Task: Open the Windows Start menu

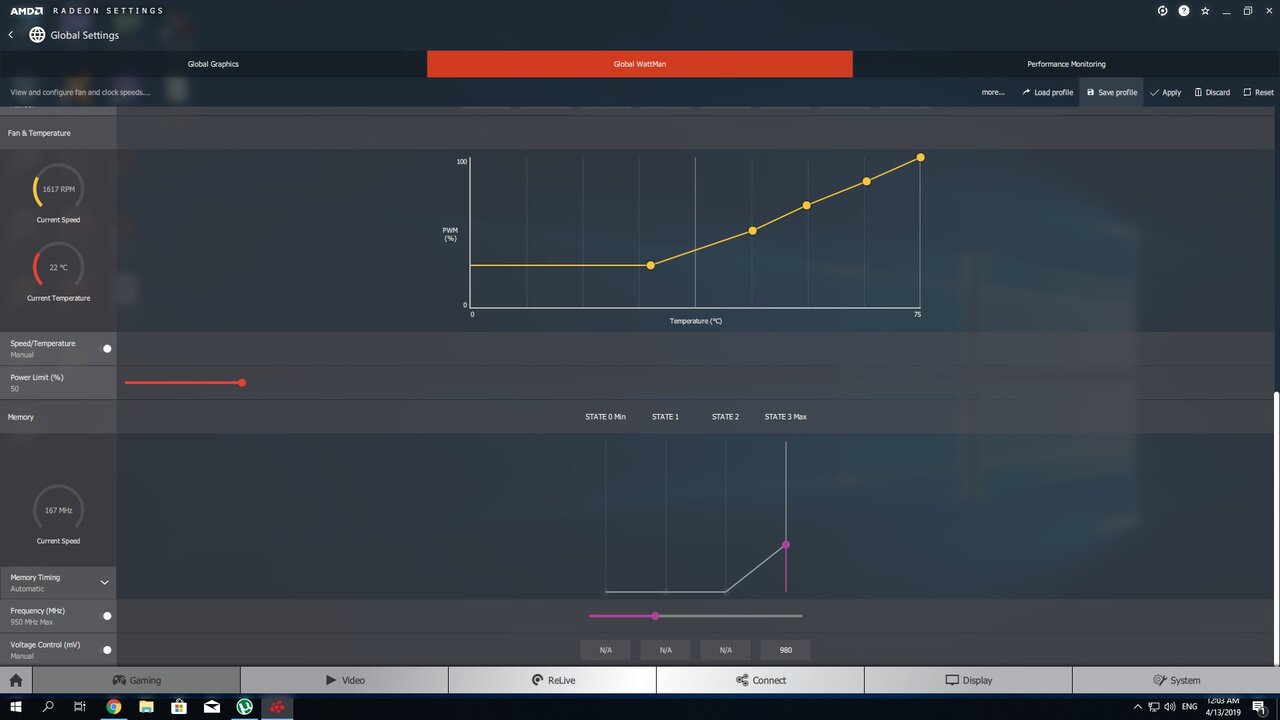Action: [x=15, y=707]
